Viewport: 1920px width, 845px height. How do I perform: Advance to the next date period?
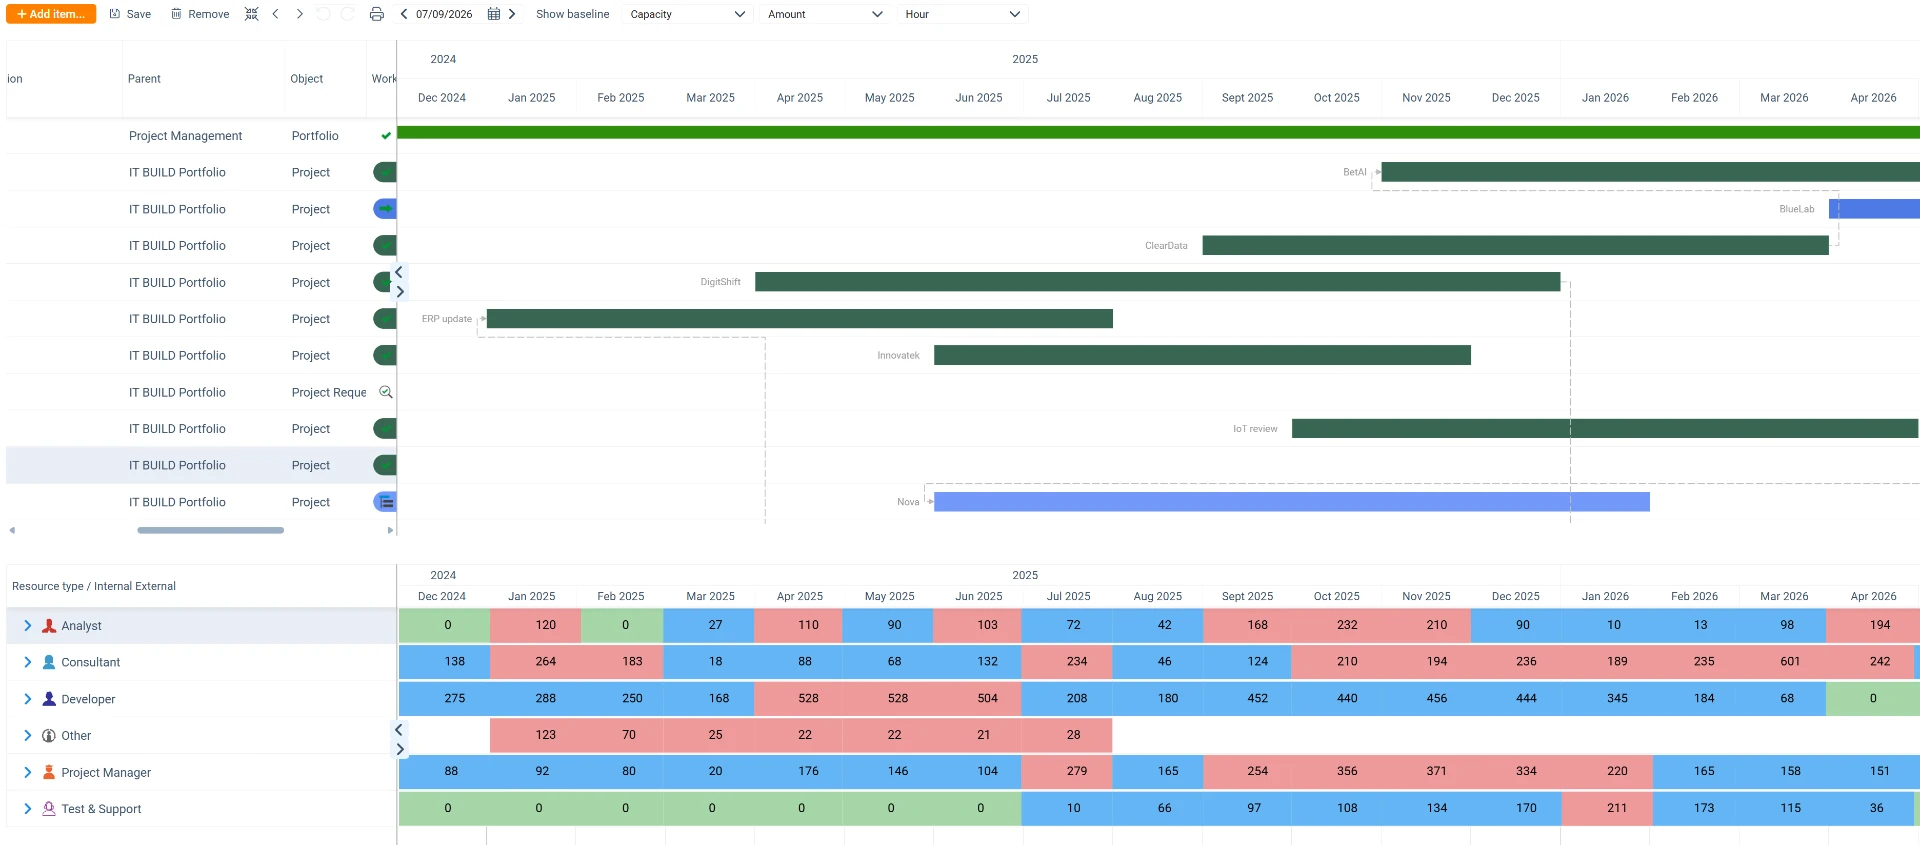pyautogui.click(x=512, y=14)
